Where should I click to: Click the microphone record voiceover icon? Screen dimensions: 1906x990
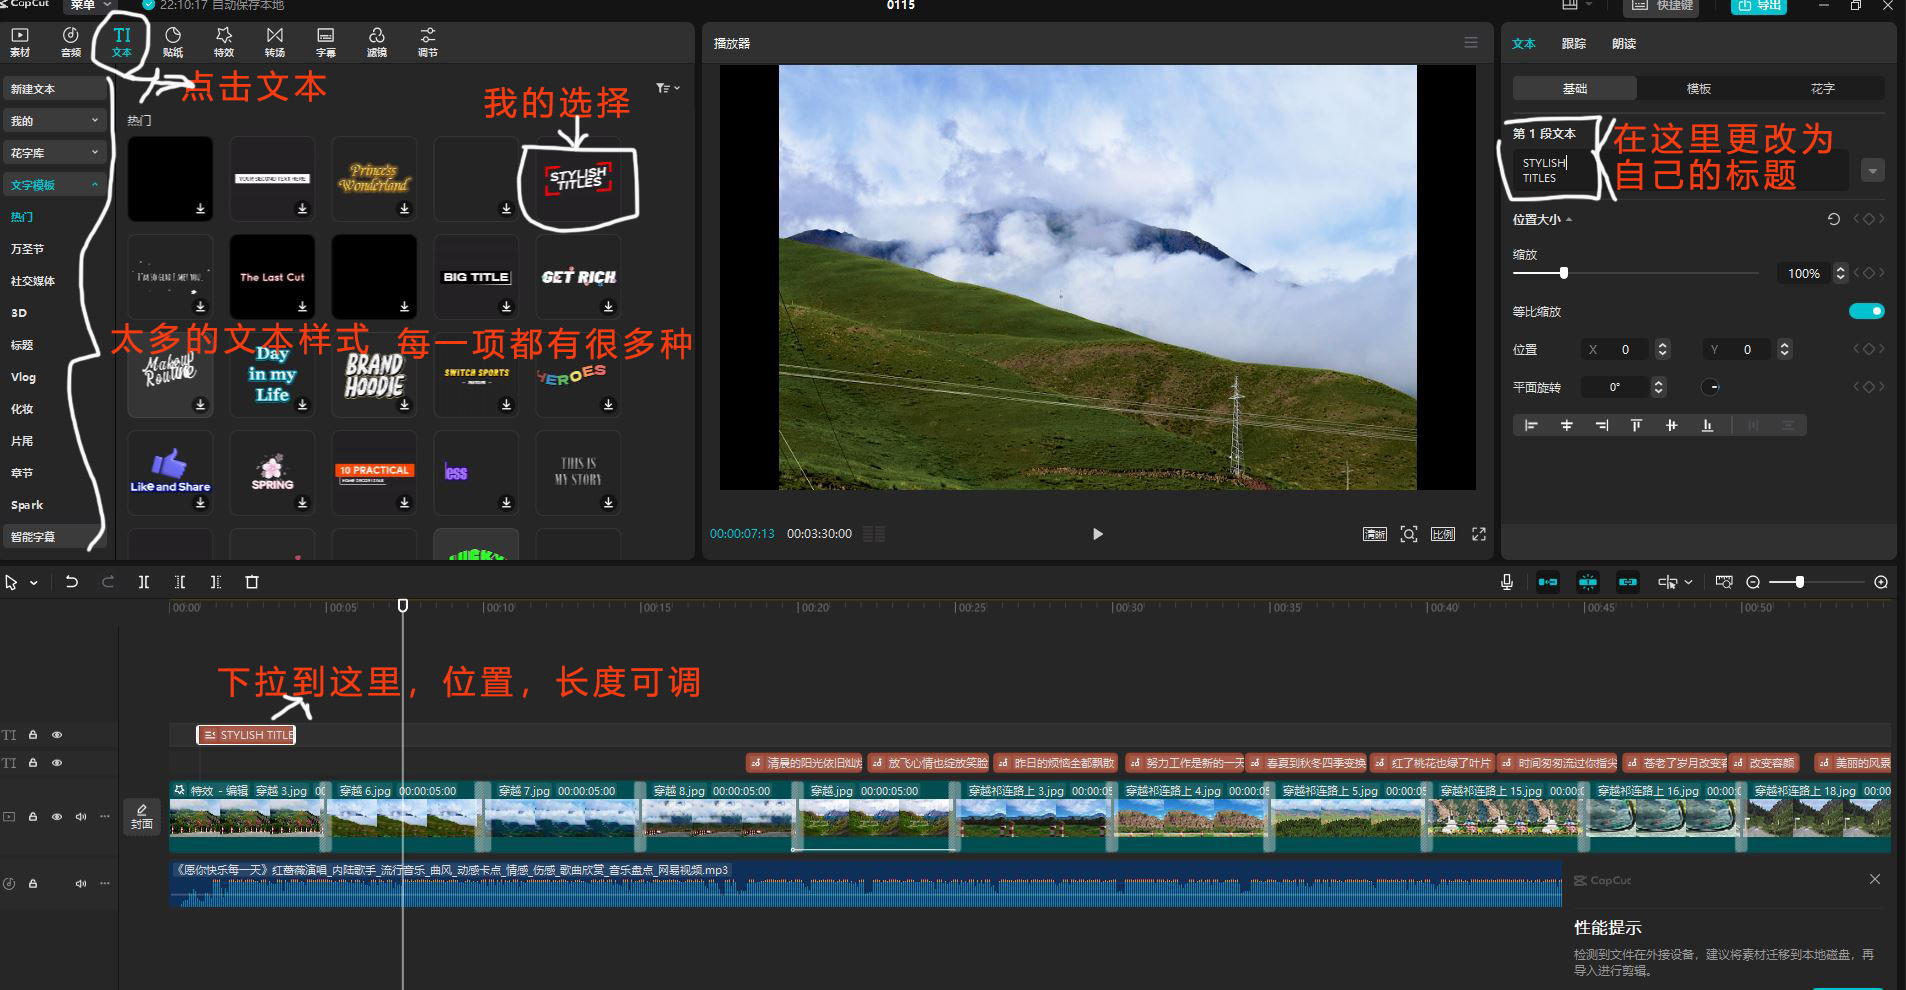point(1507,582)
